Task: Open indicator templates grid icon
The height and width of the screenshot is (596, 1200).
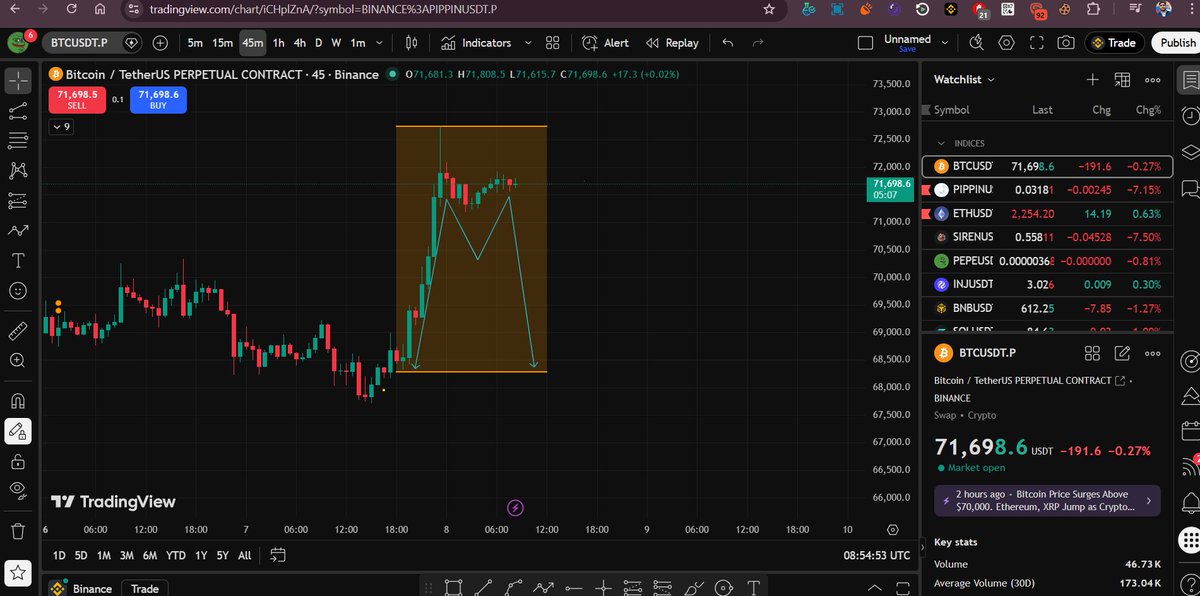Action: coord(553,43)
